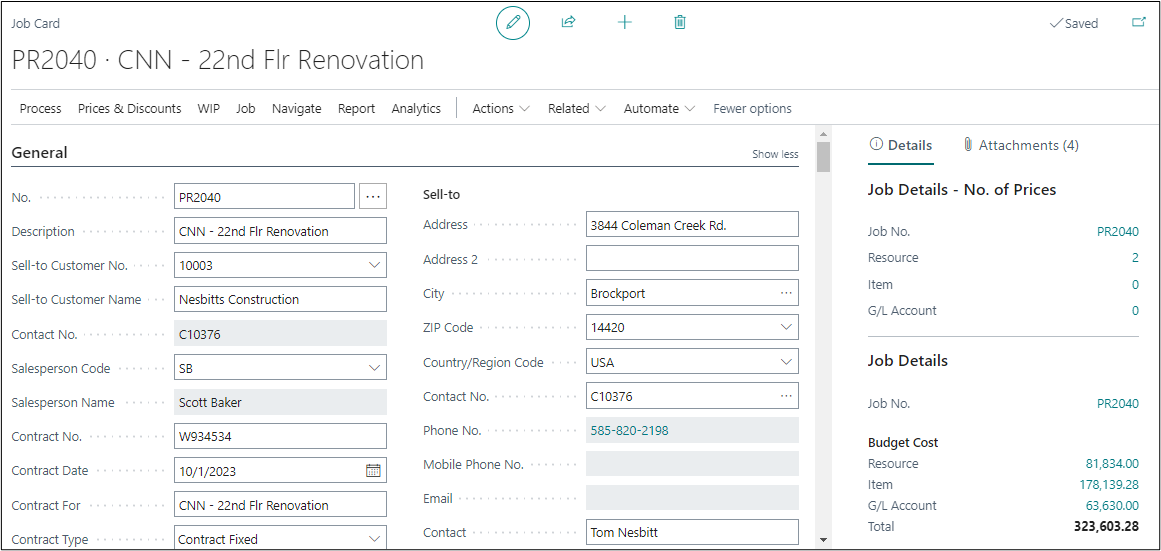Click the Description input field
1161x551 pixels.
(x=280, y=231)
